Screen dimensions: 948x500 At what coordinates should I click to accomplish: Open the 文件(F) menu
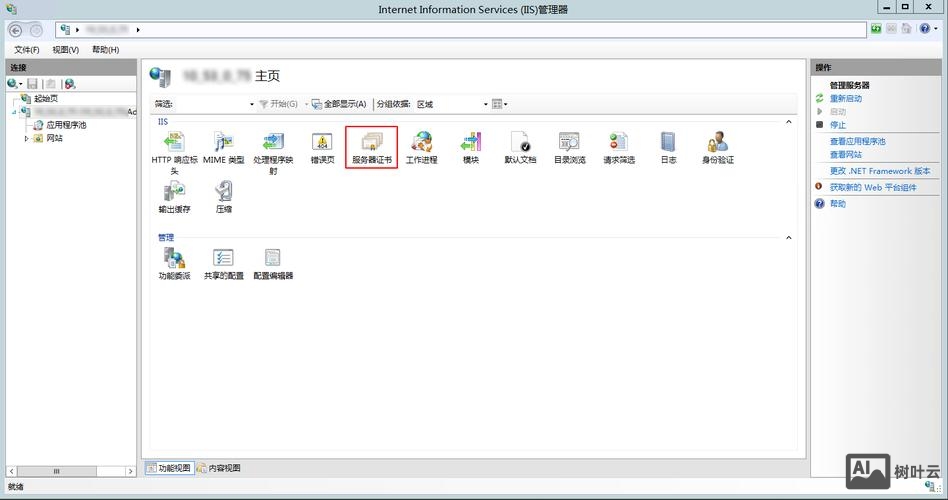click(x=27, y=50)
